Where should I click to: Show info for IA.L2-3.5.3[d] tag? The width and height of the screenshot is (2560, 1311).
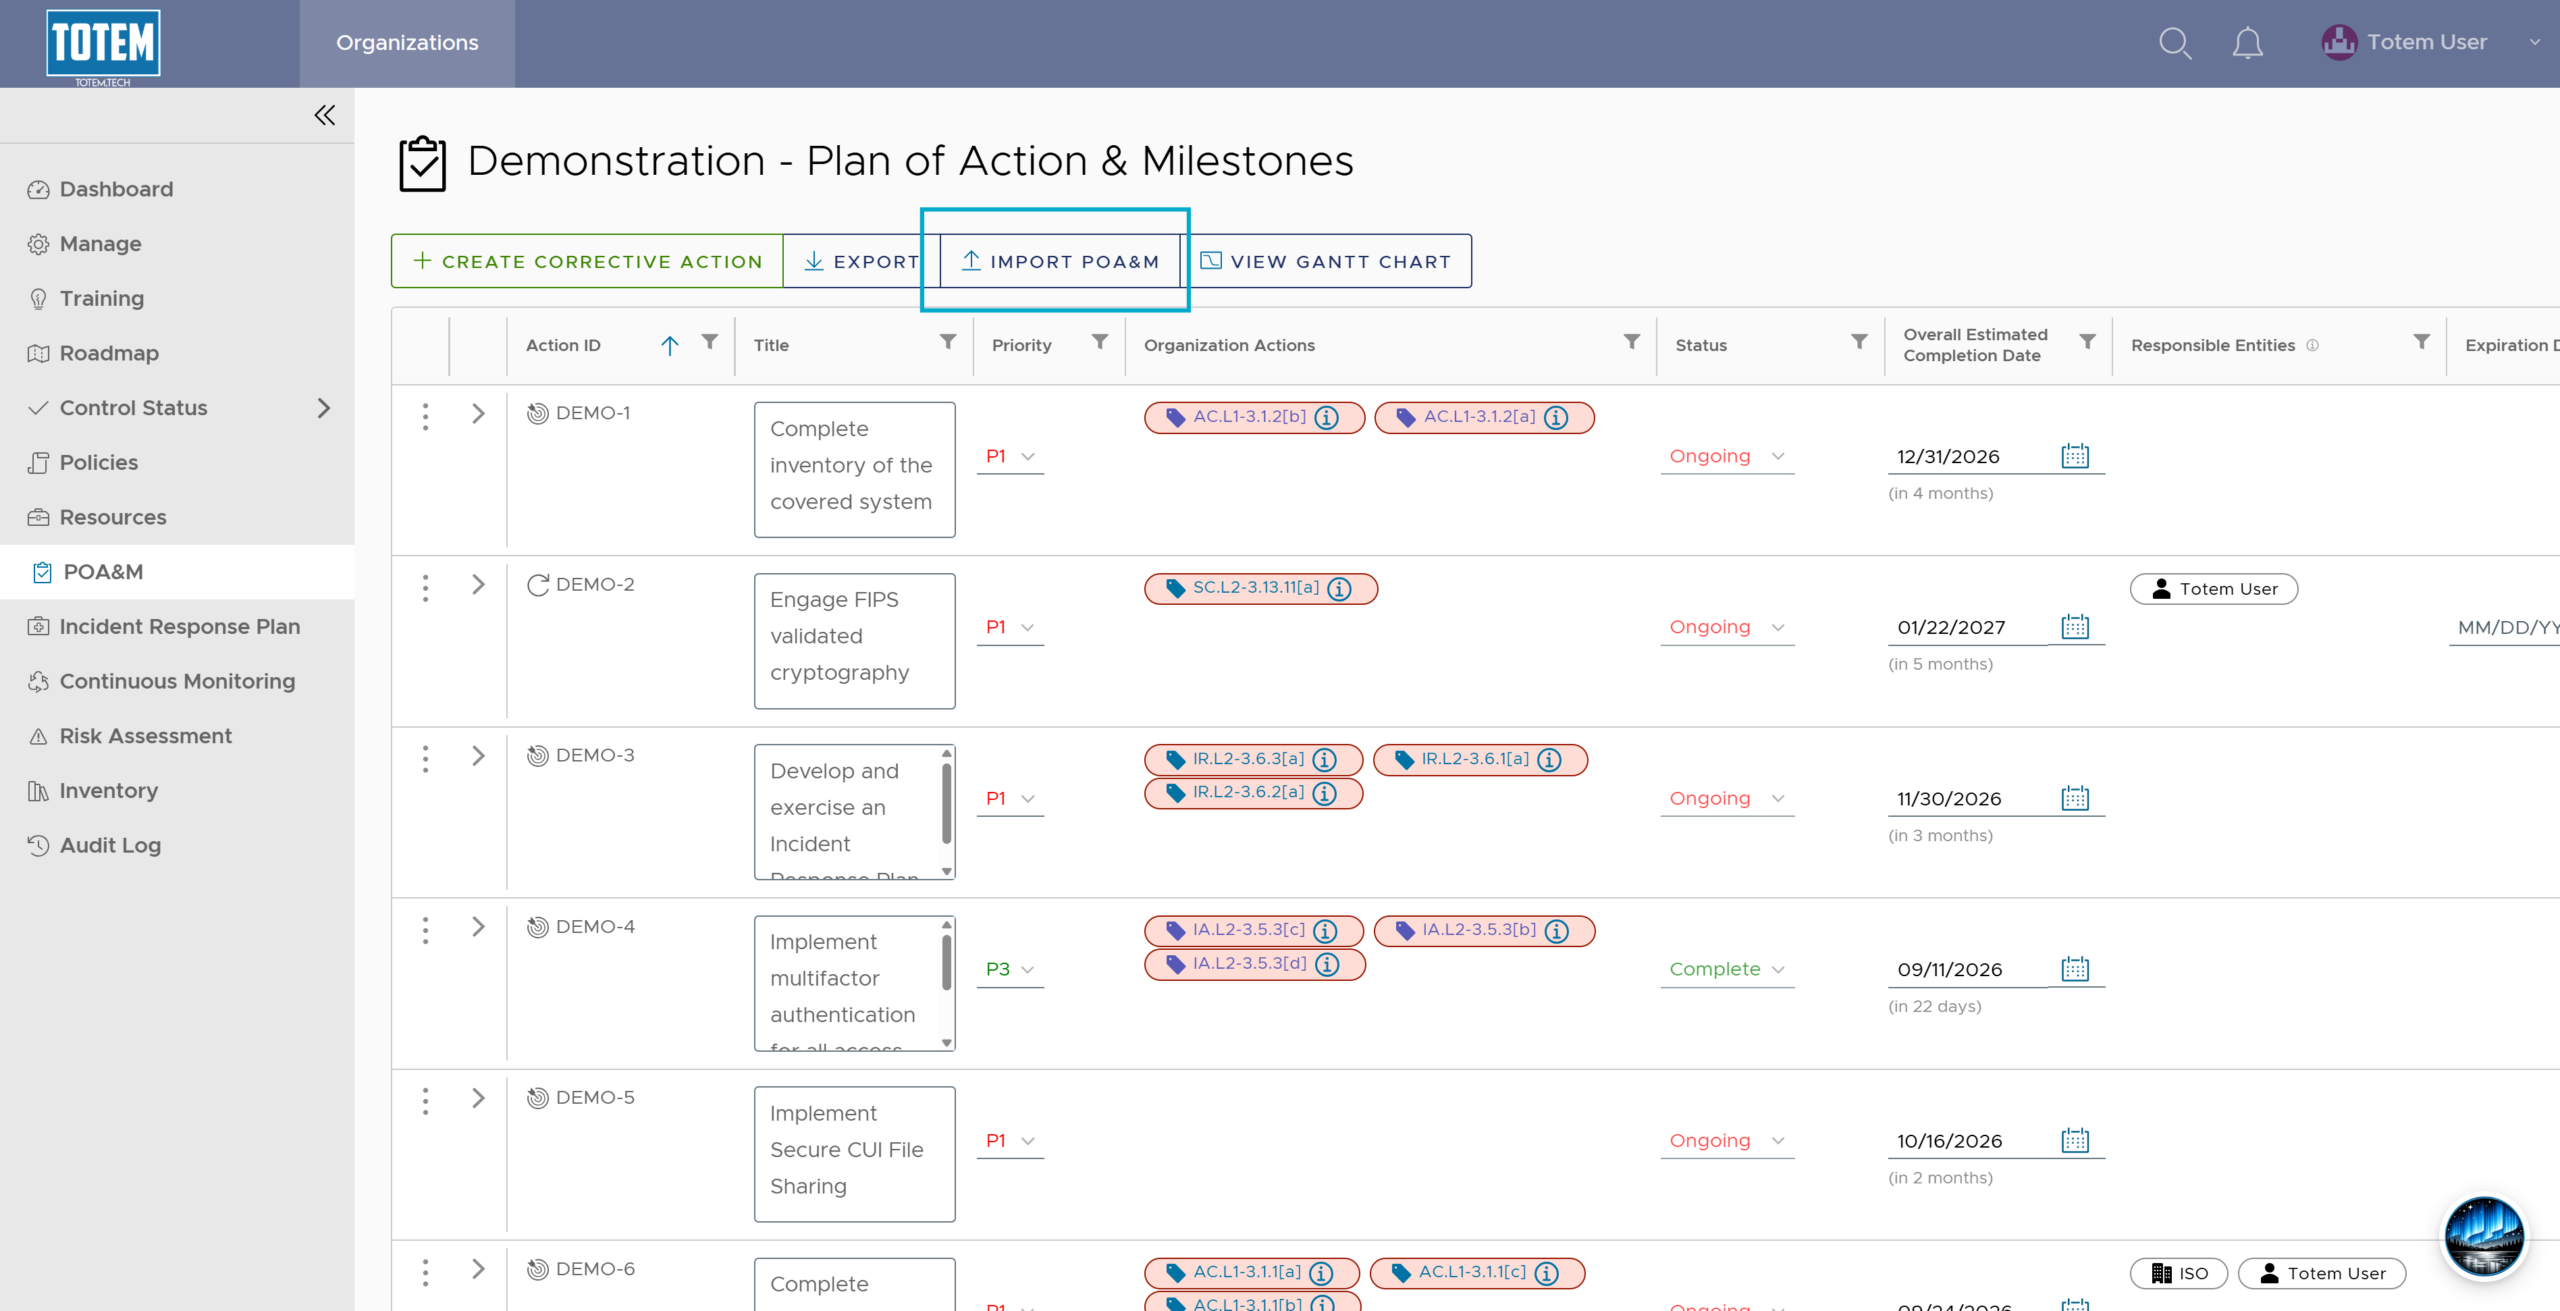[x=1327, y=964]
